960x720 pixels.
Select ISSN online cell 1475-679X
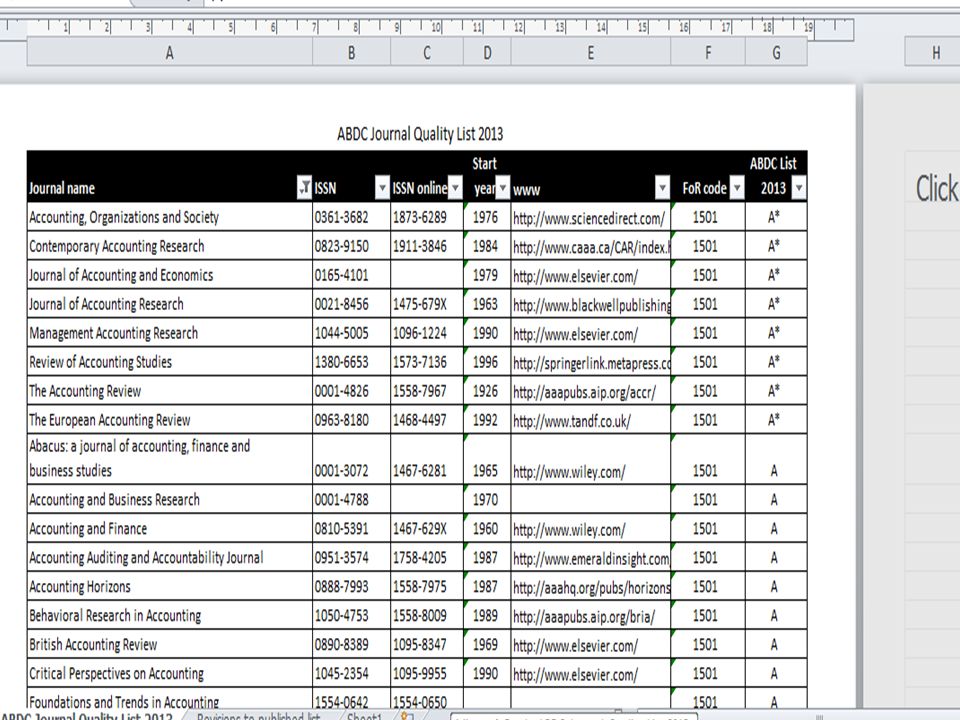[x=427, y=304]
